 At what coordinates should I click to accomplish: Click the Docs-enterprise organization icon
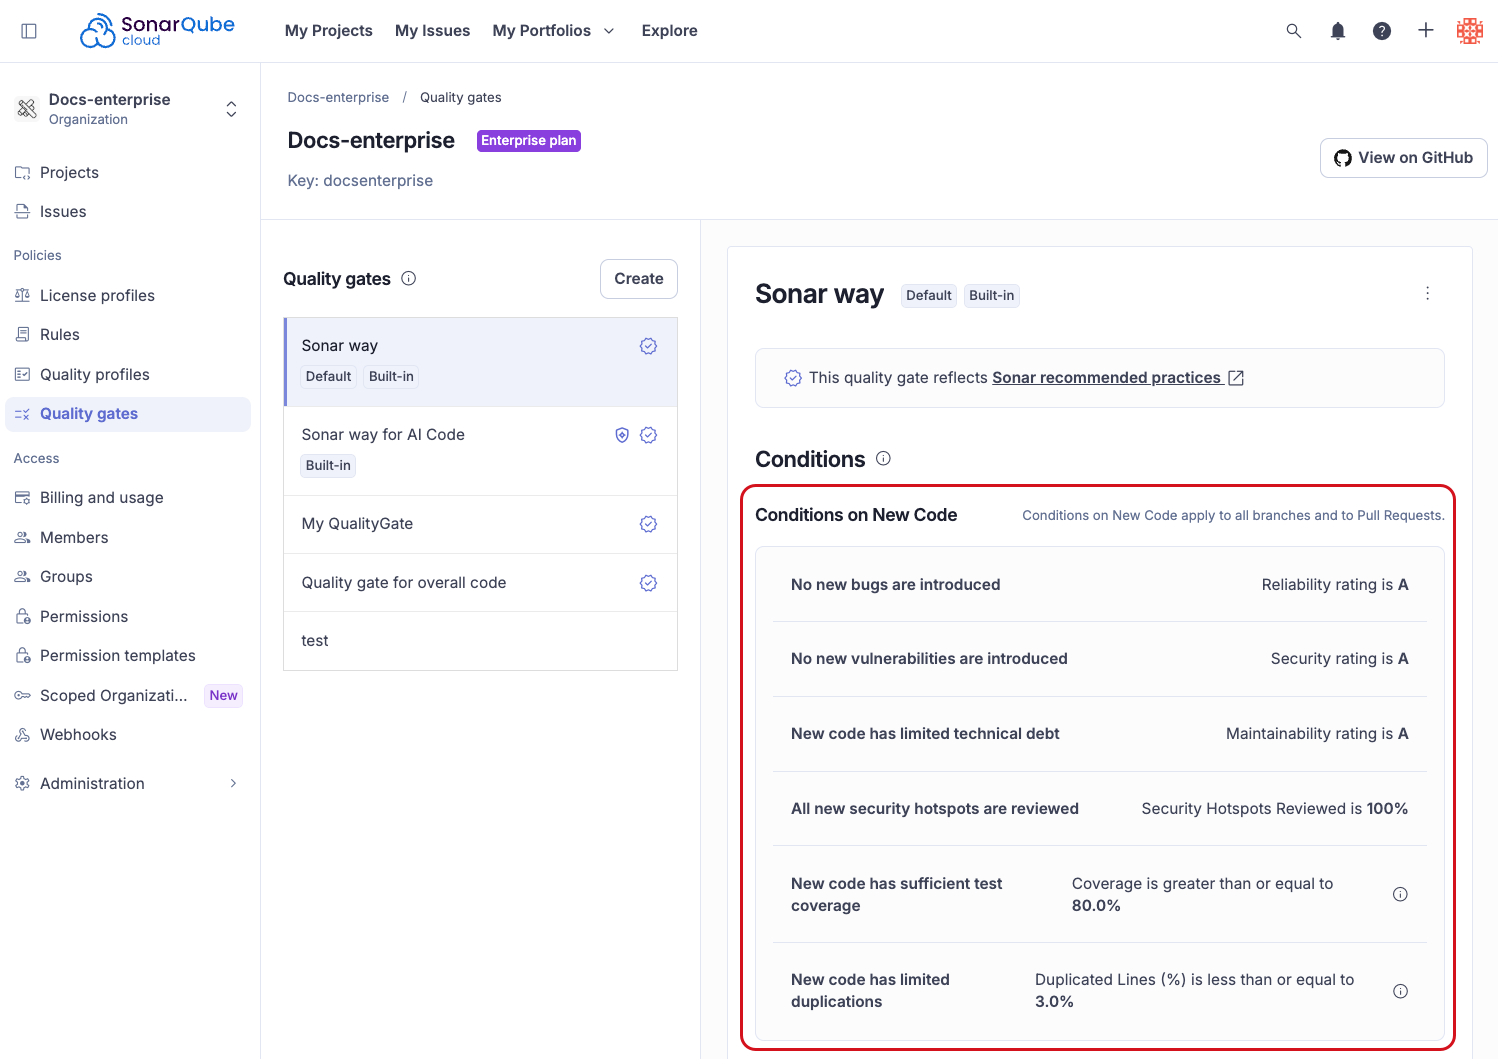(x=27, y=108)
